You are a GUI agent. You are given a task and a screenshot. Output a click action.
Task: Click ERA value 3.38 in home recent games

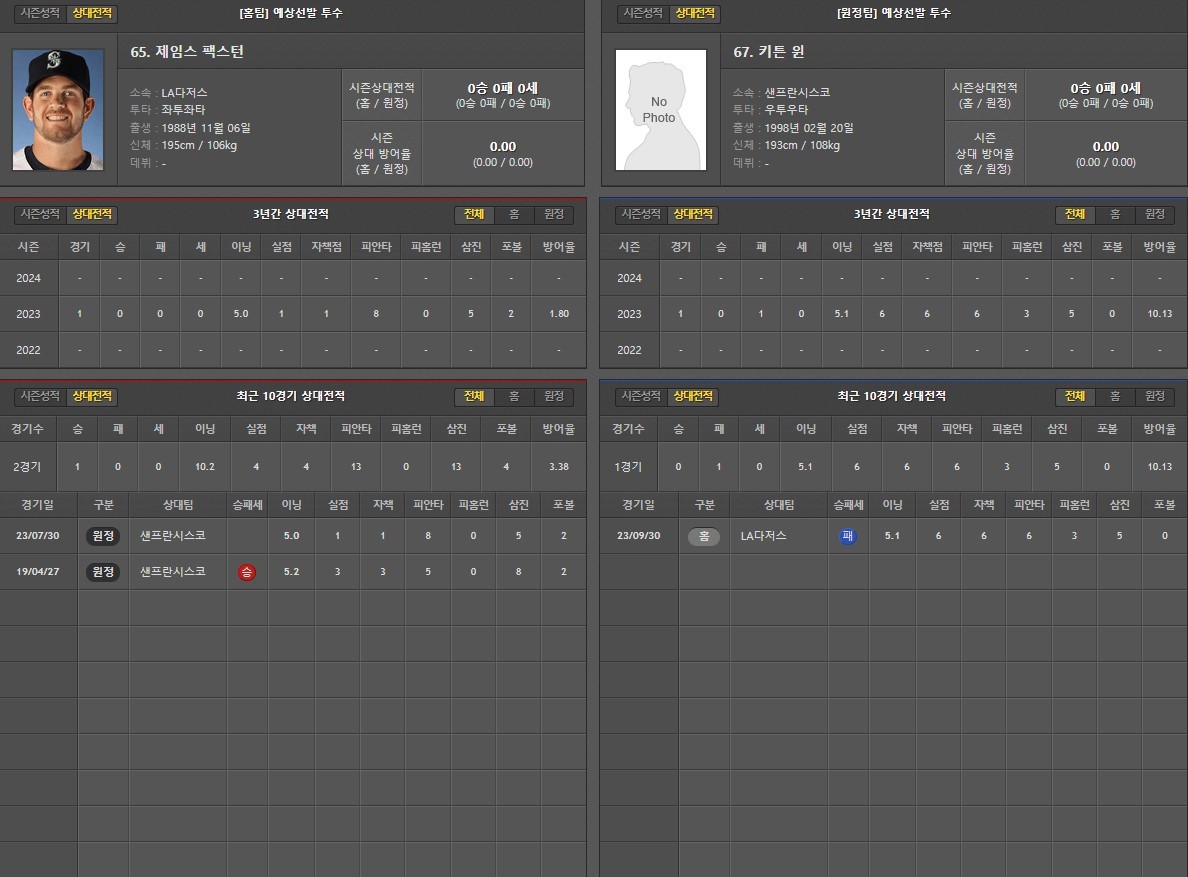[x=559, y=467]
